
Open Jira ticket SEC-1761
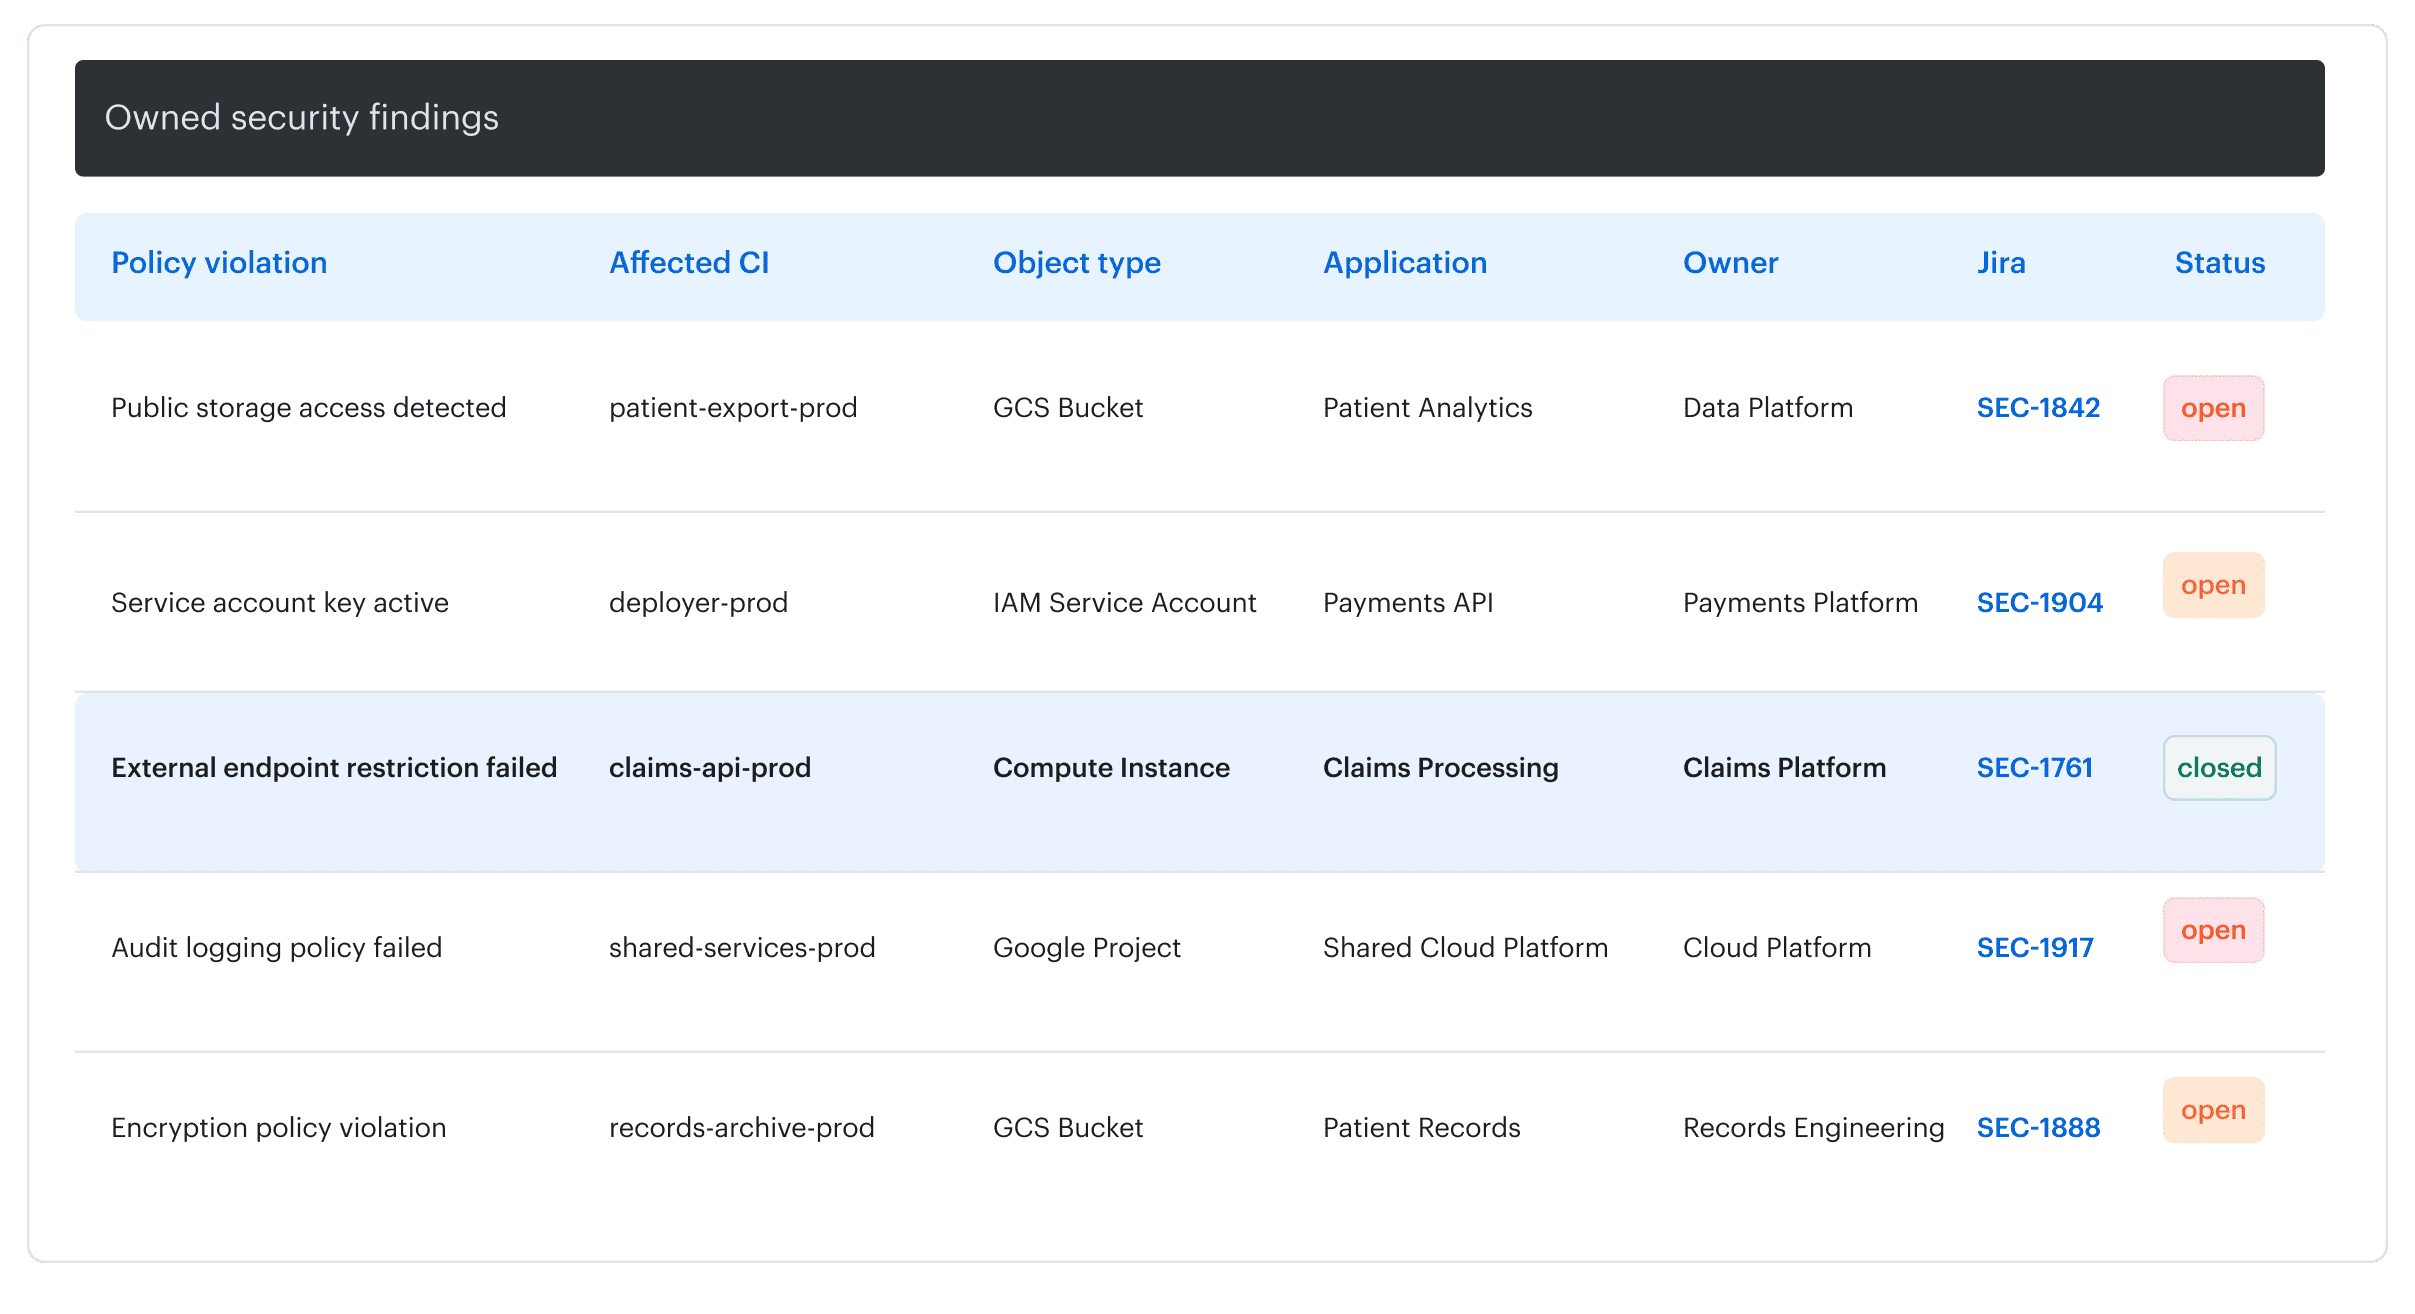[2035, 768]
